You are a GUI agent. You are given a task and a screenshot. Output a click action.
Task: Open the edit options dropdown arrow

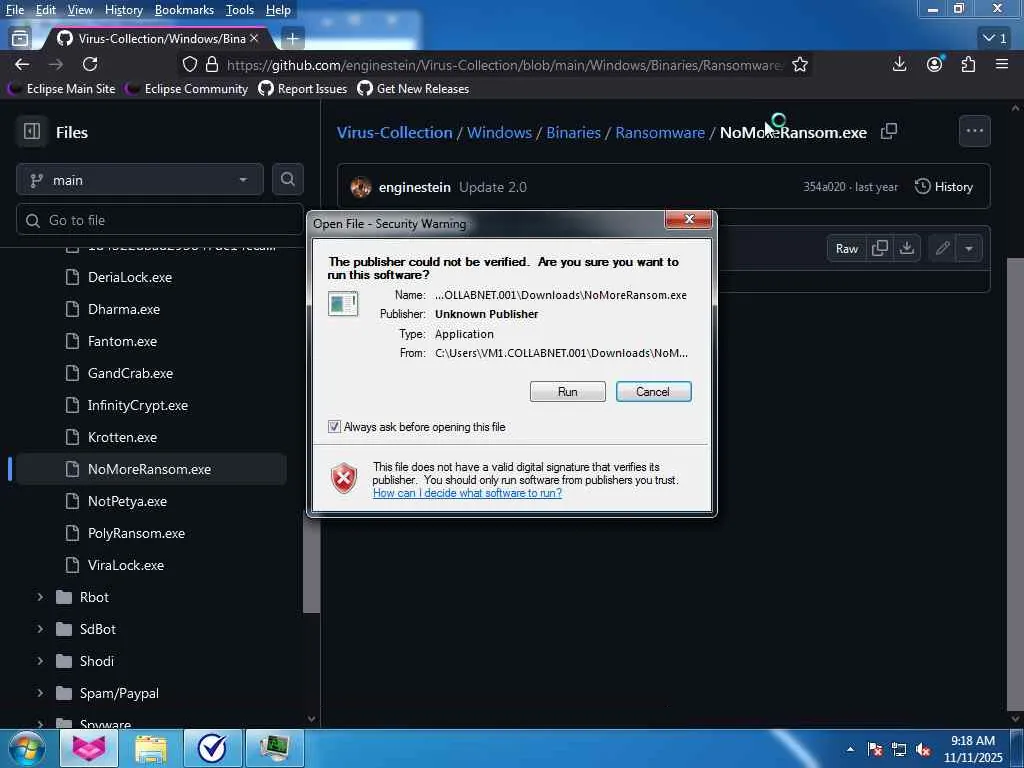pos(969,248)
